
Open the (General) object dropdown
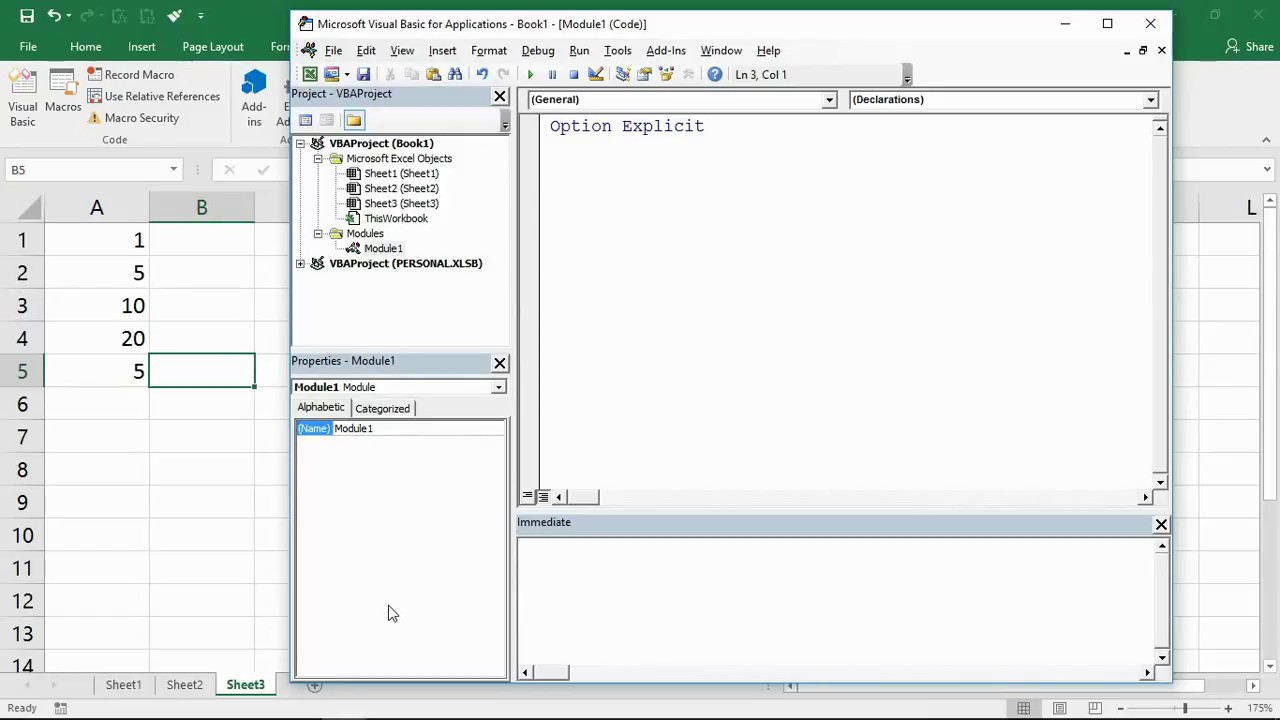click(829, 100)
